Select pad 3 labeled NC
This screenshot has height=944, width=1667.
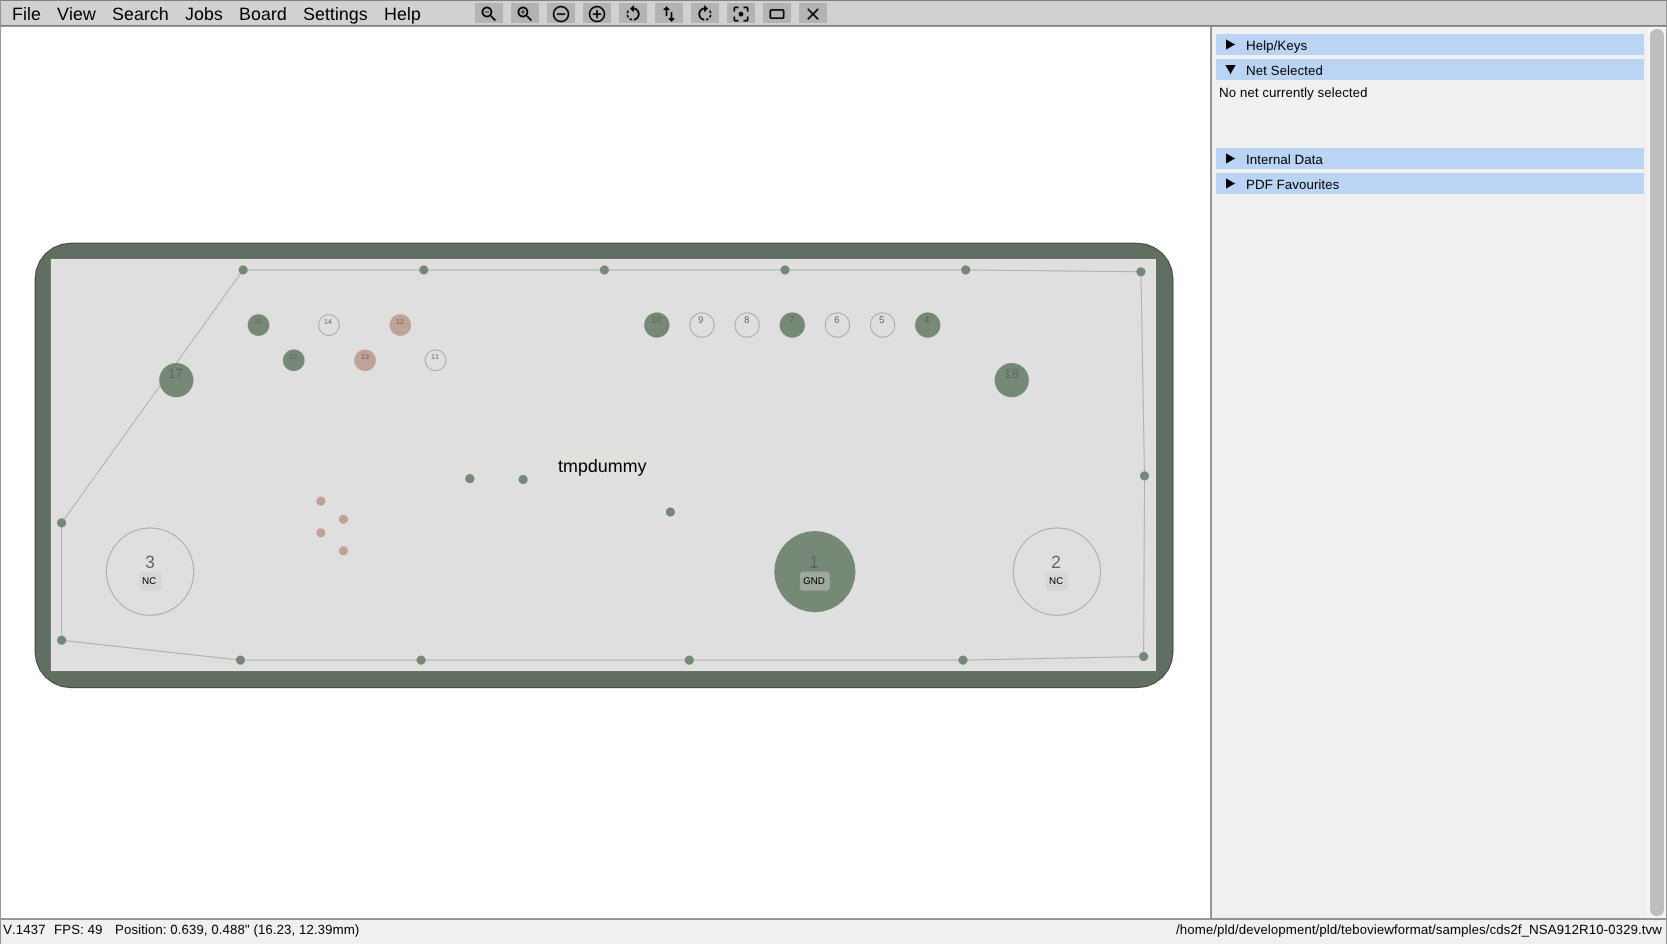point(150,572)
